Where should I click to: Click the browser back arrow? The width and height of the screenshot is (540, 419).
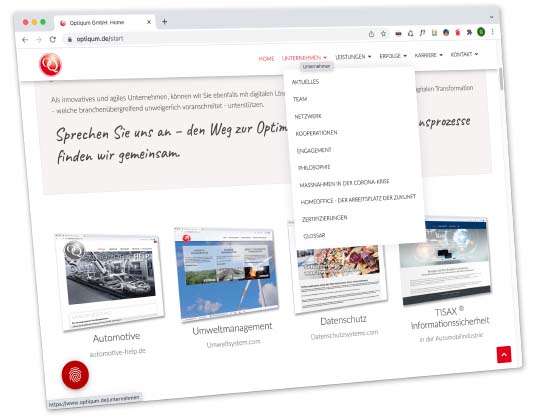tap(25, 40)
